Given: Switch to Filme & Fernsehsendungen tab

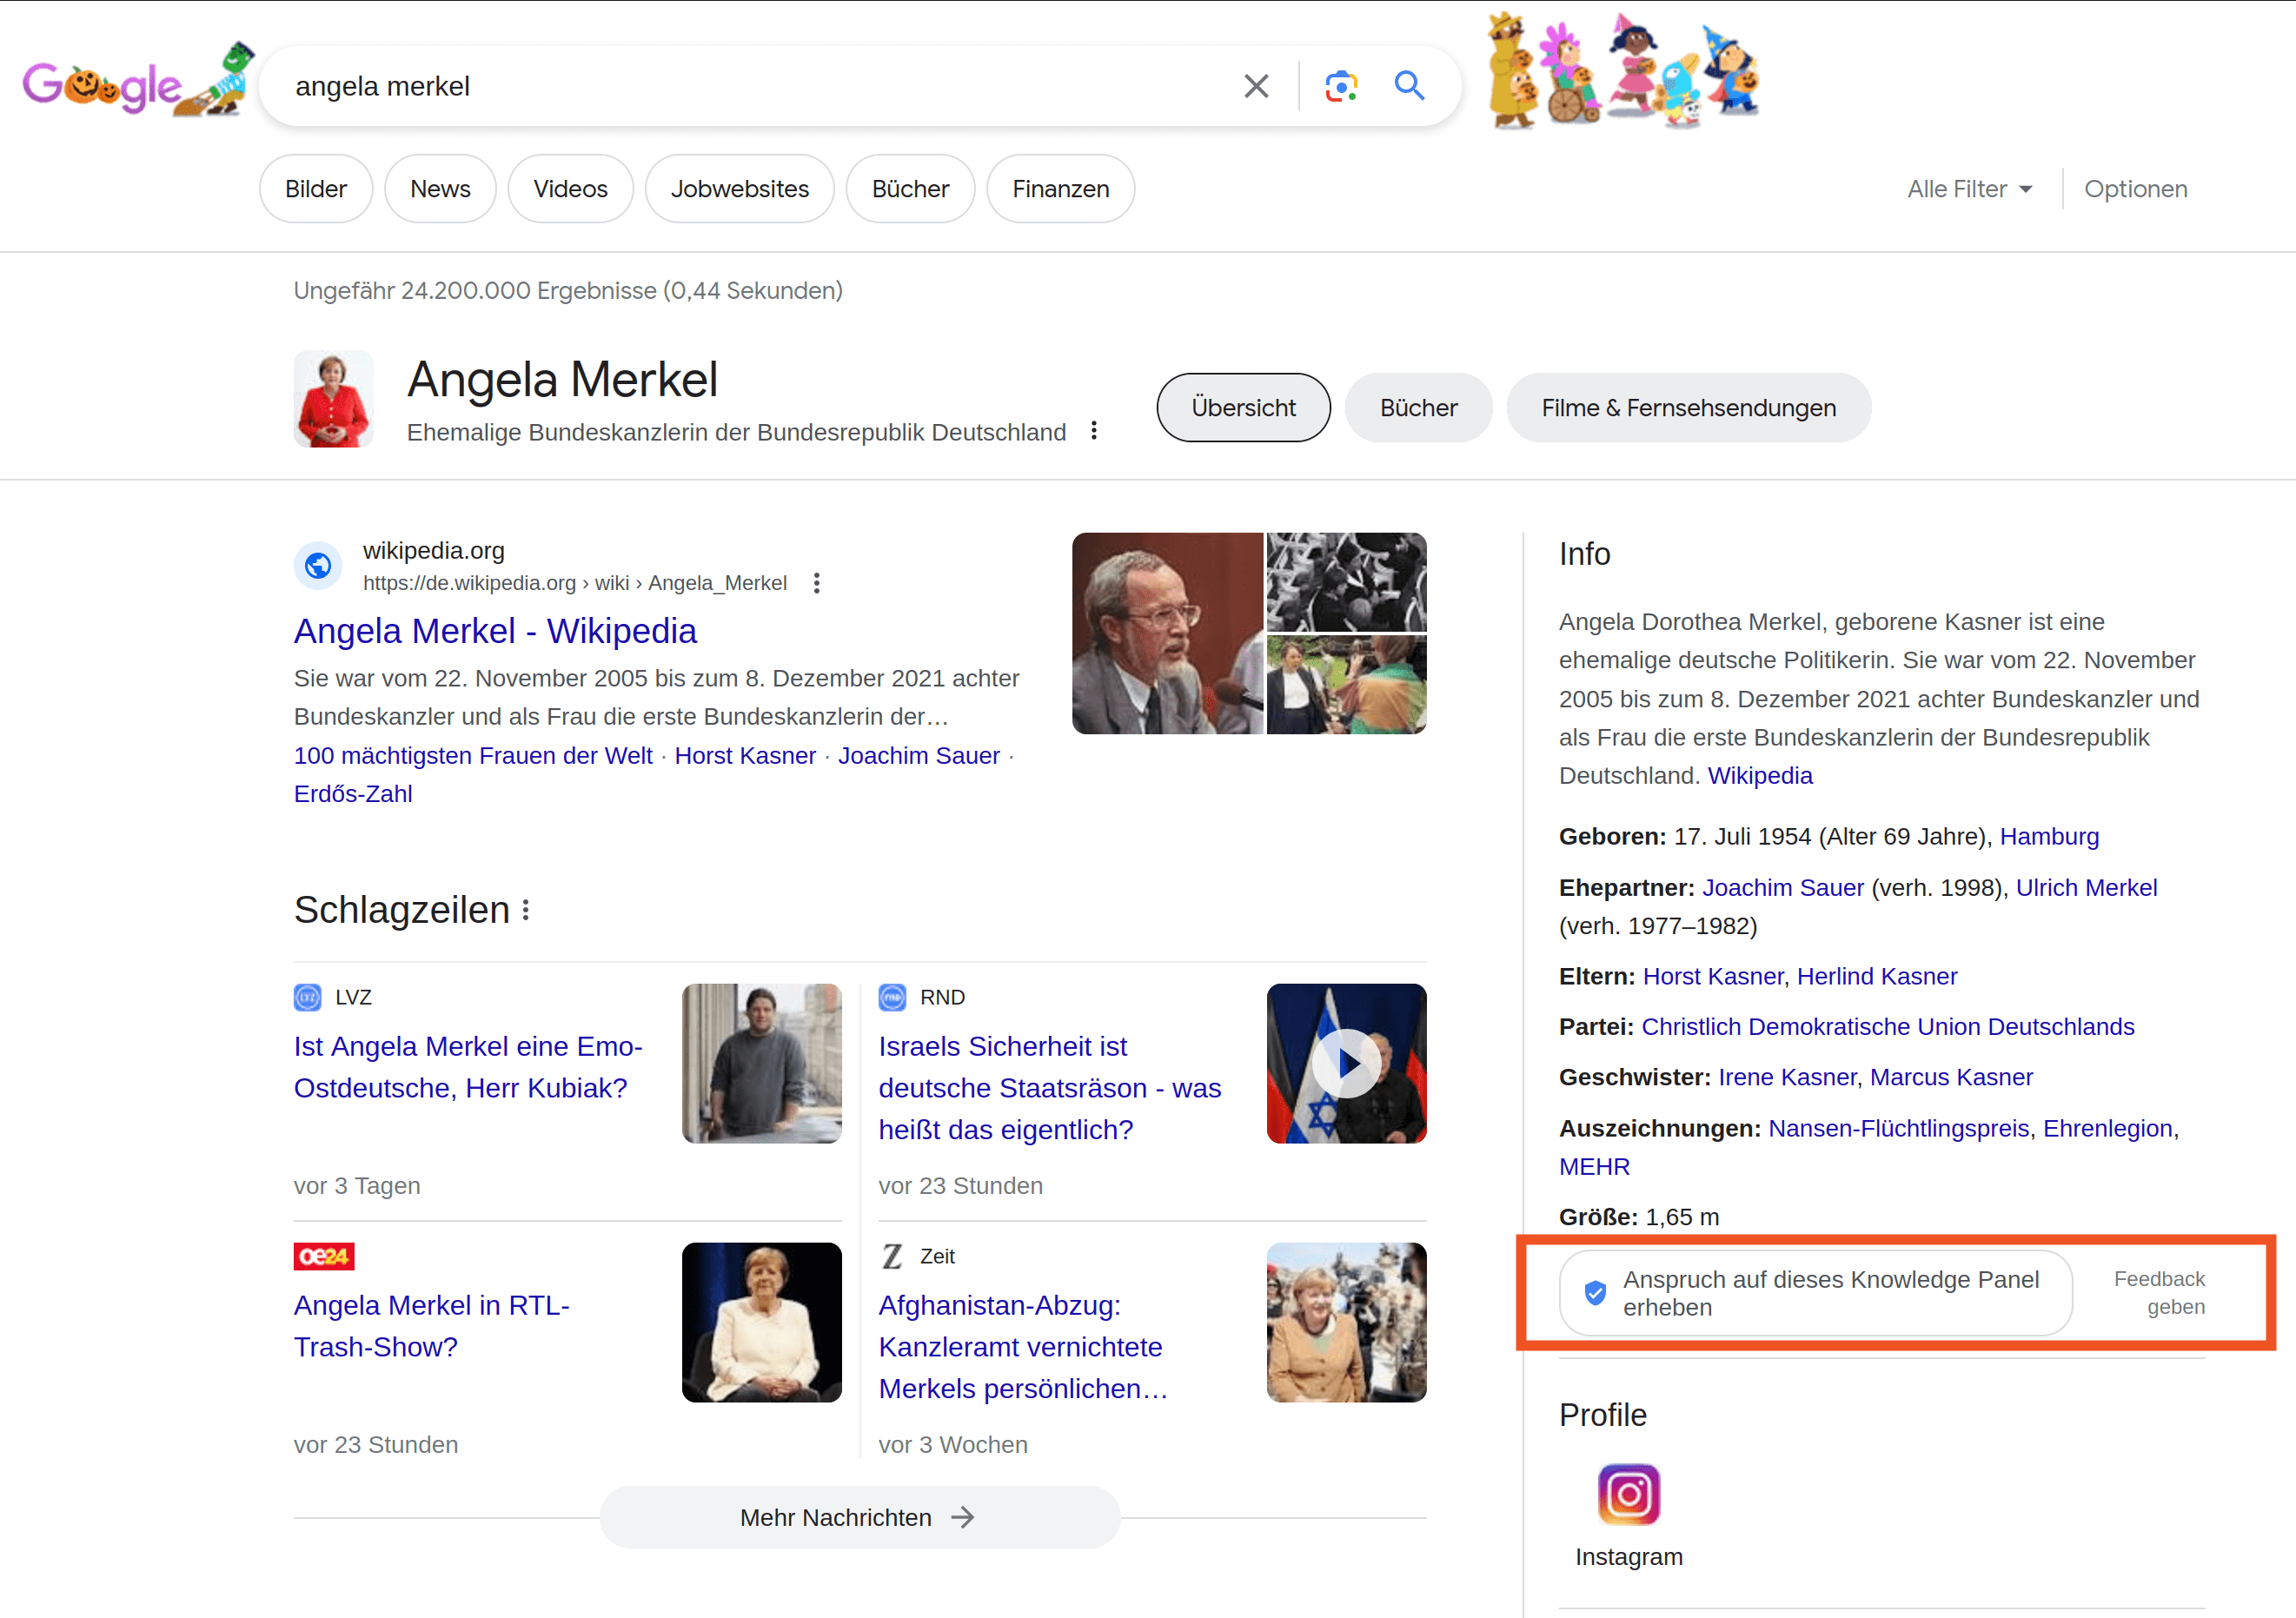Looking at the screenshot, I should click(1688, 408).
